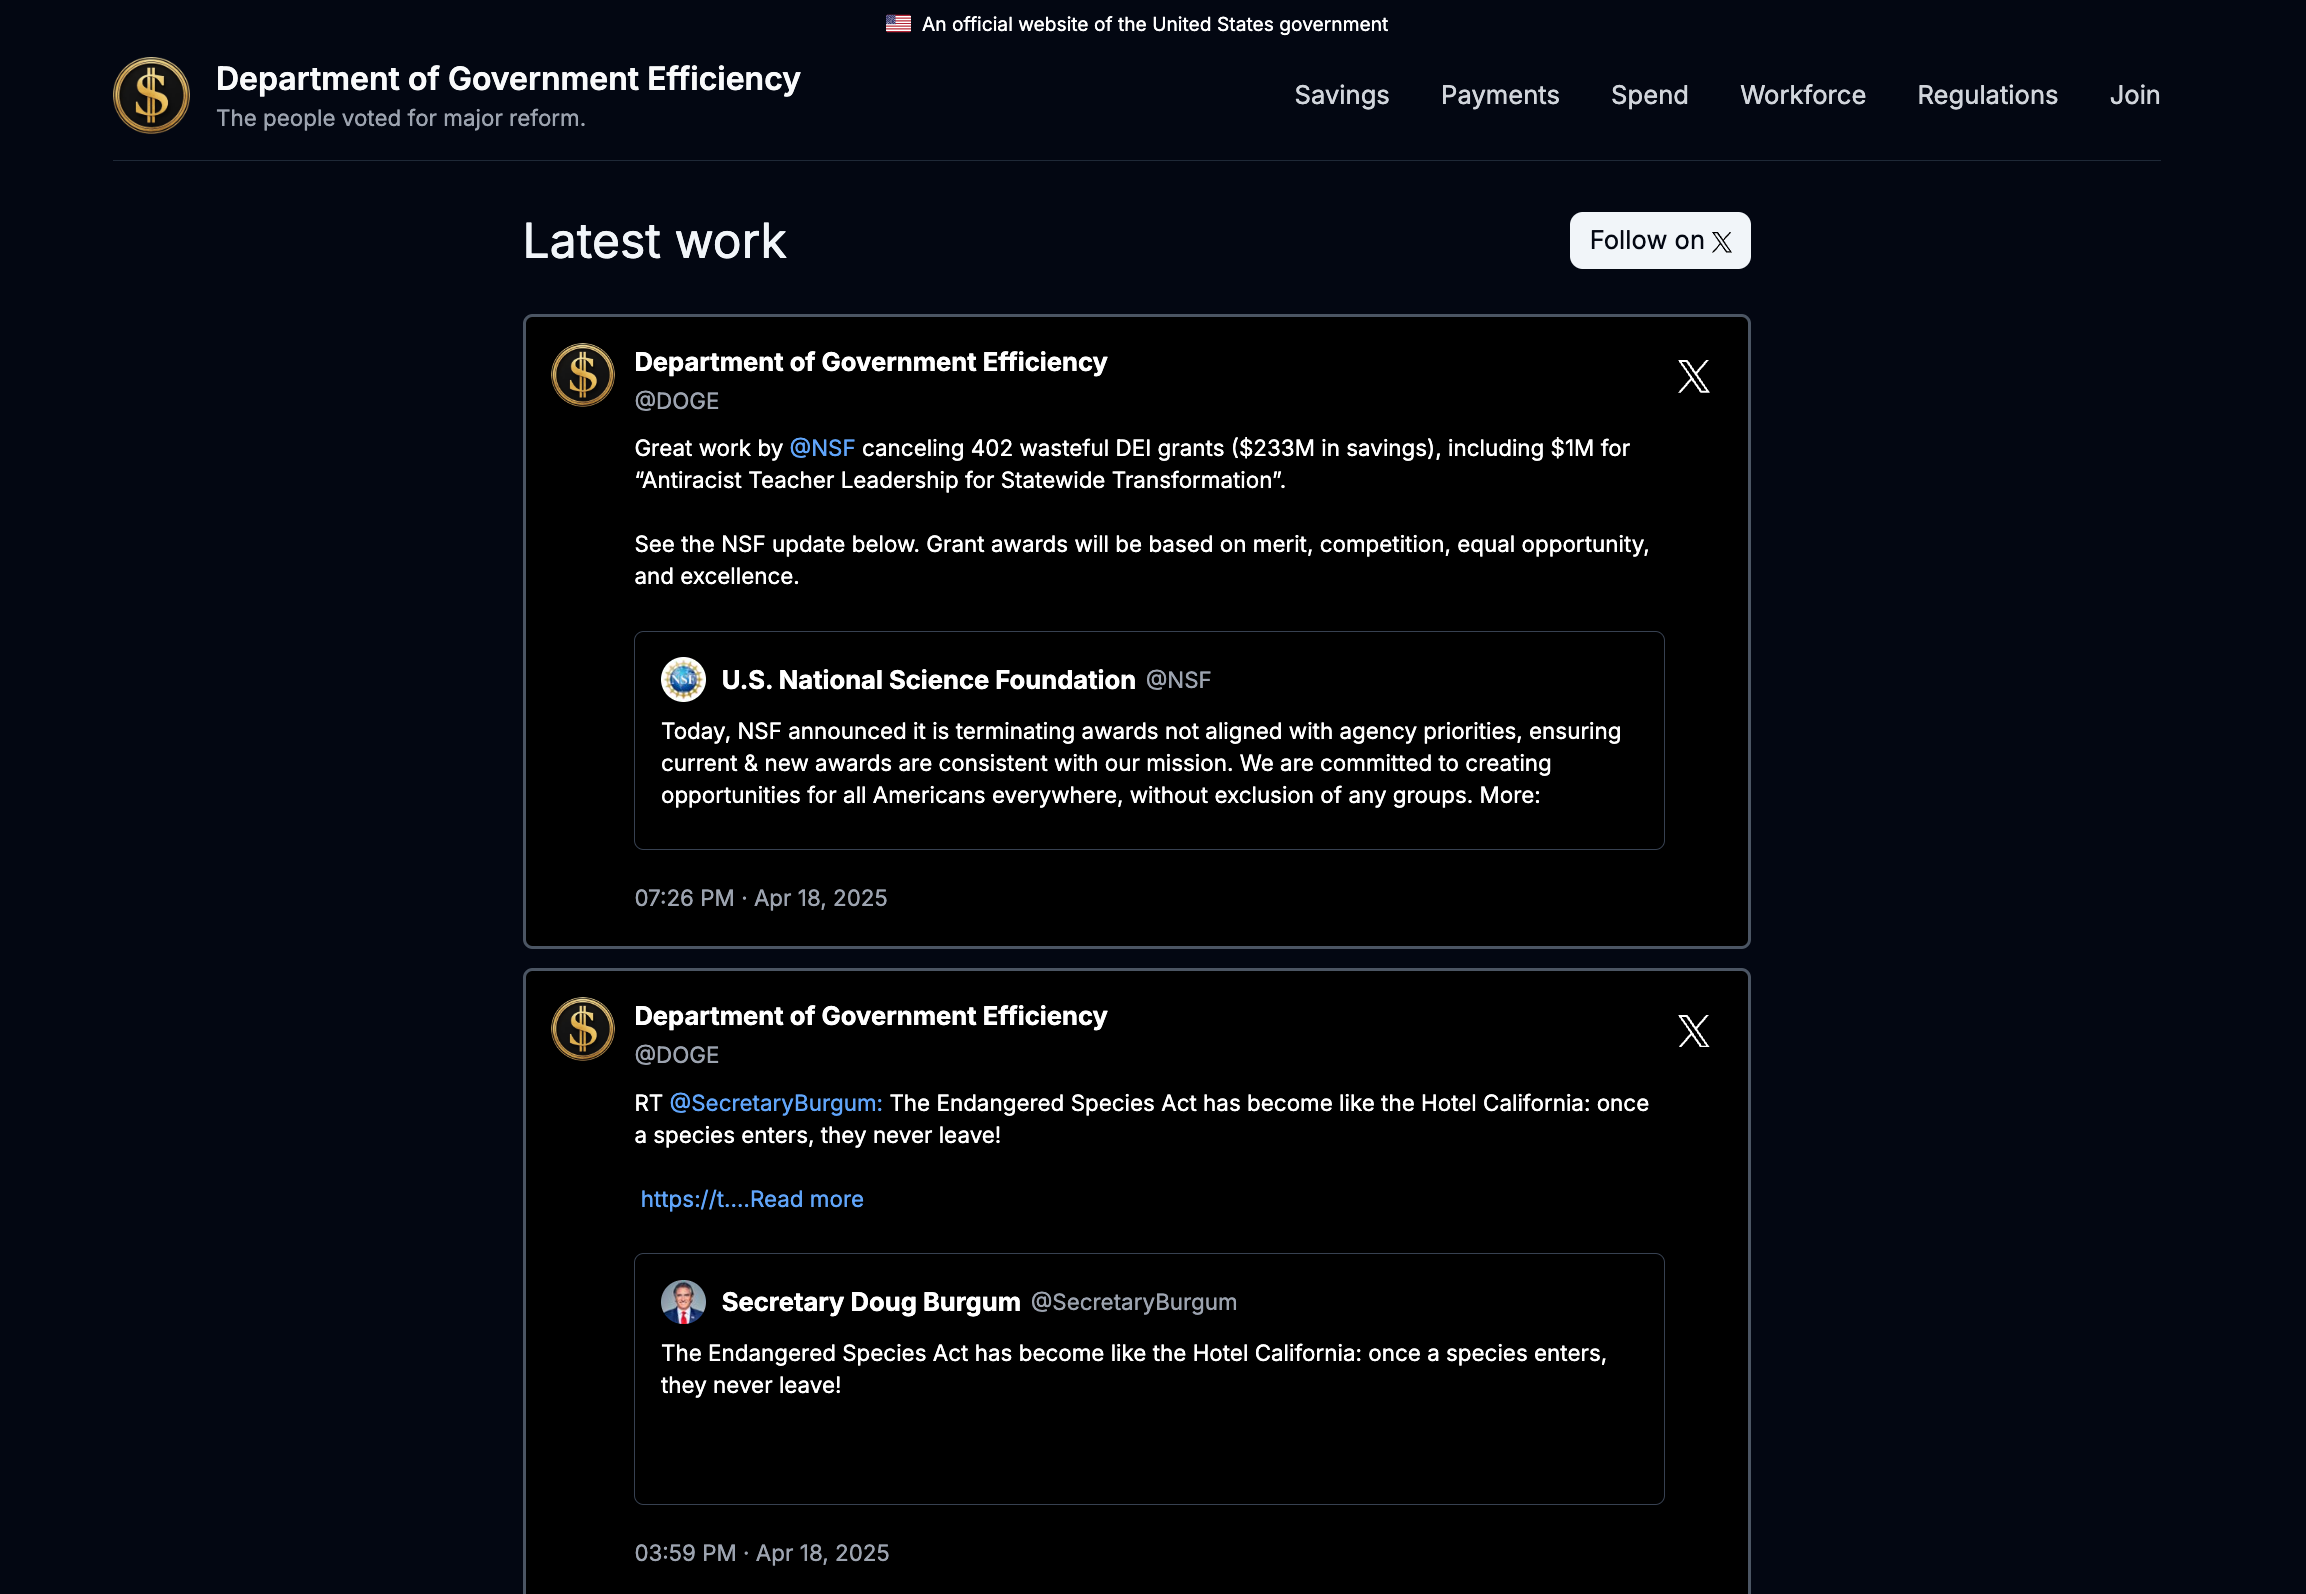Image resolution: width=2306 pixels, height=1594 pixels.
Task: Click the official website of United States government text
Action: tap(1154, 24)
